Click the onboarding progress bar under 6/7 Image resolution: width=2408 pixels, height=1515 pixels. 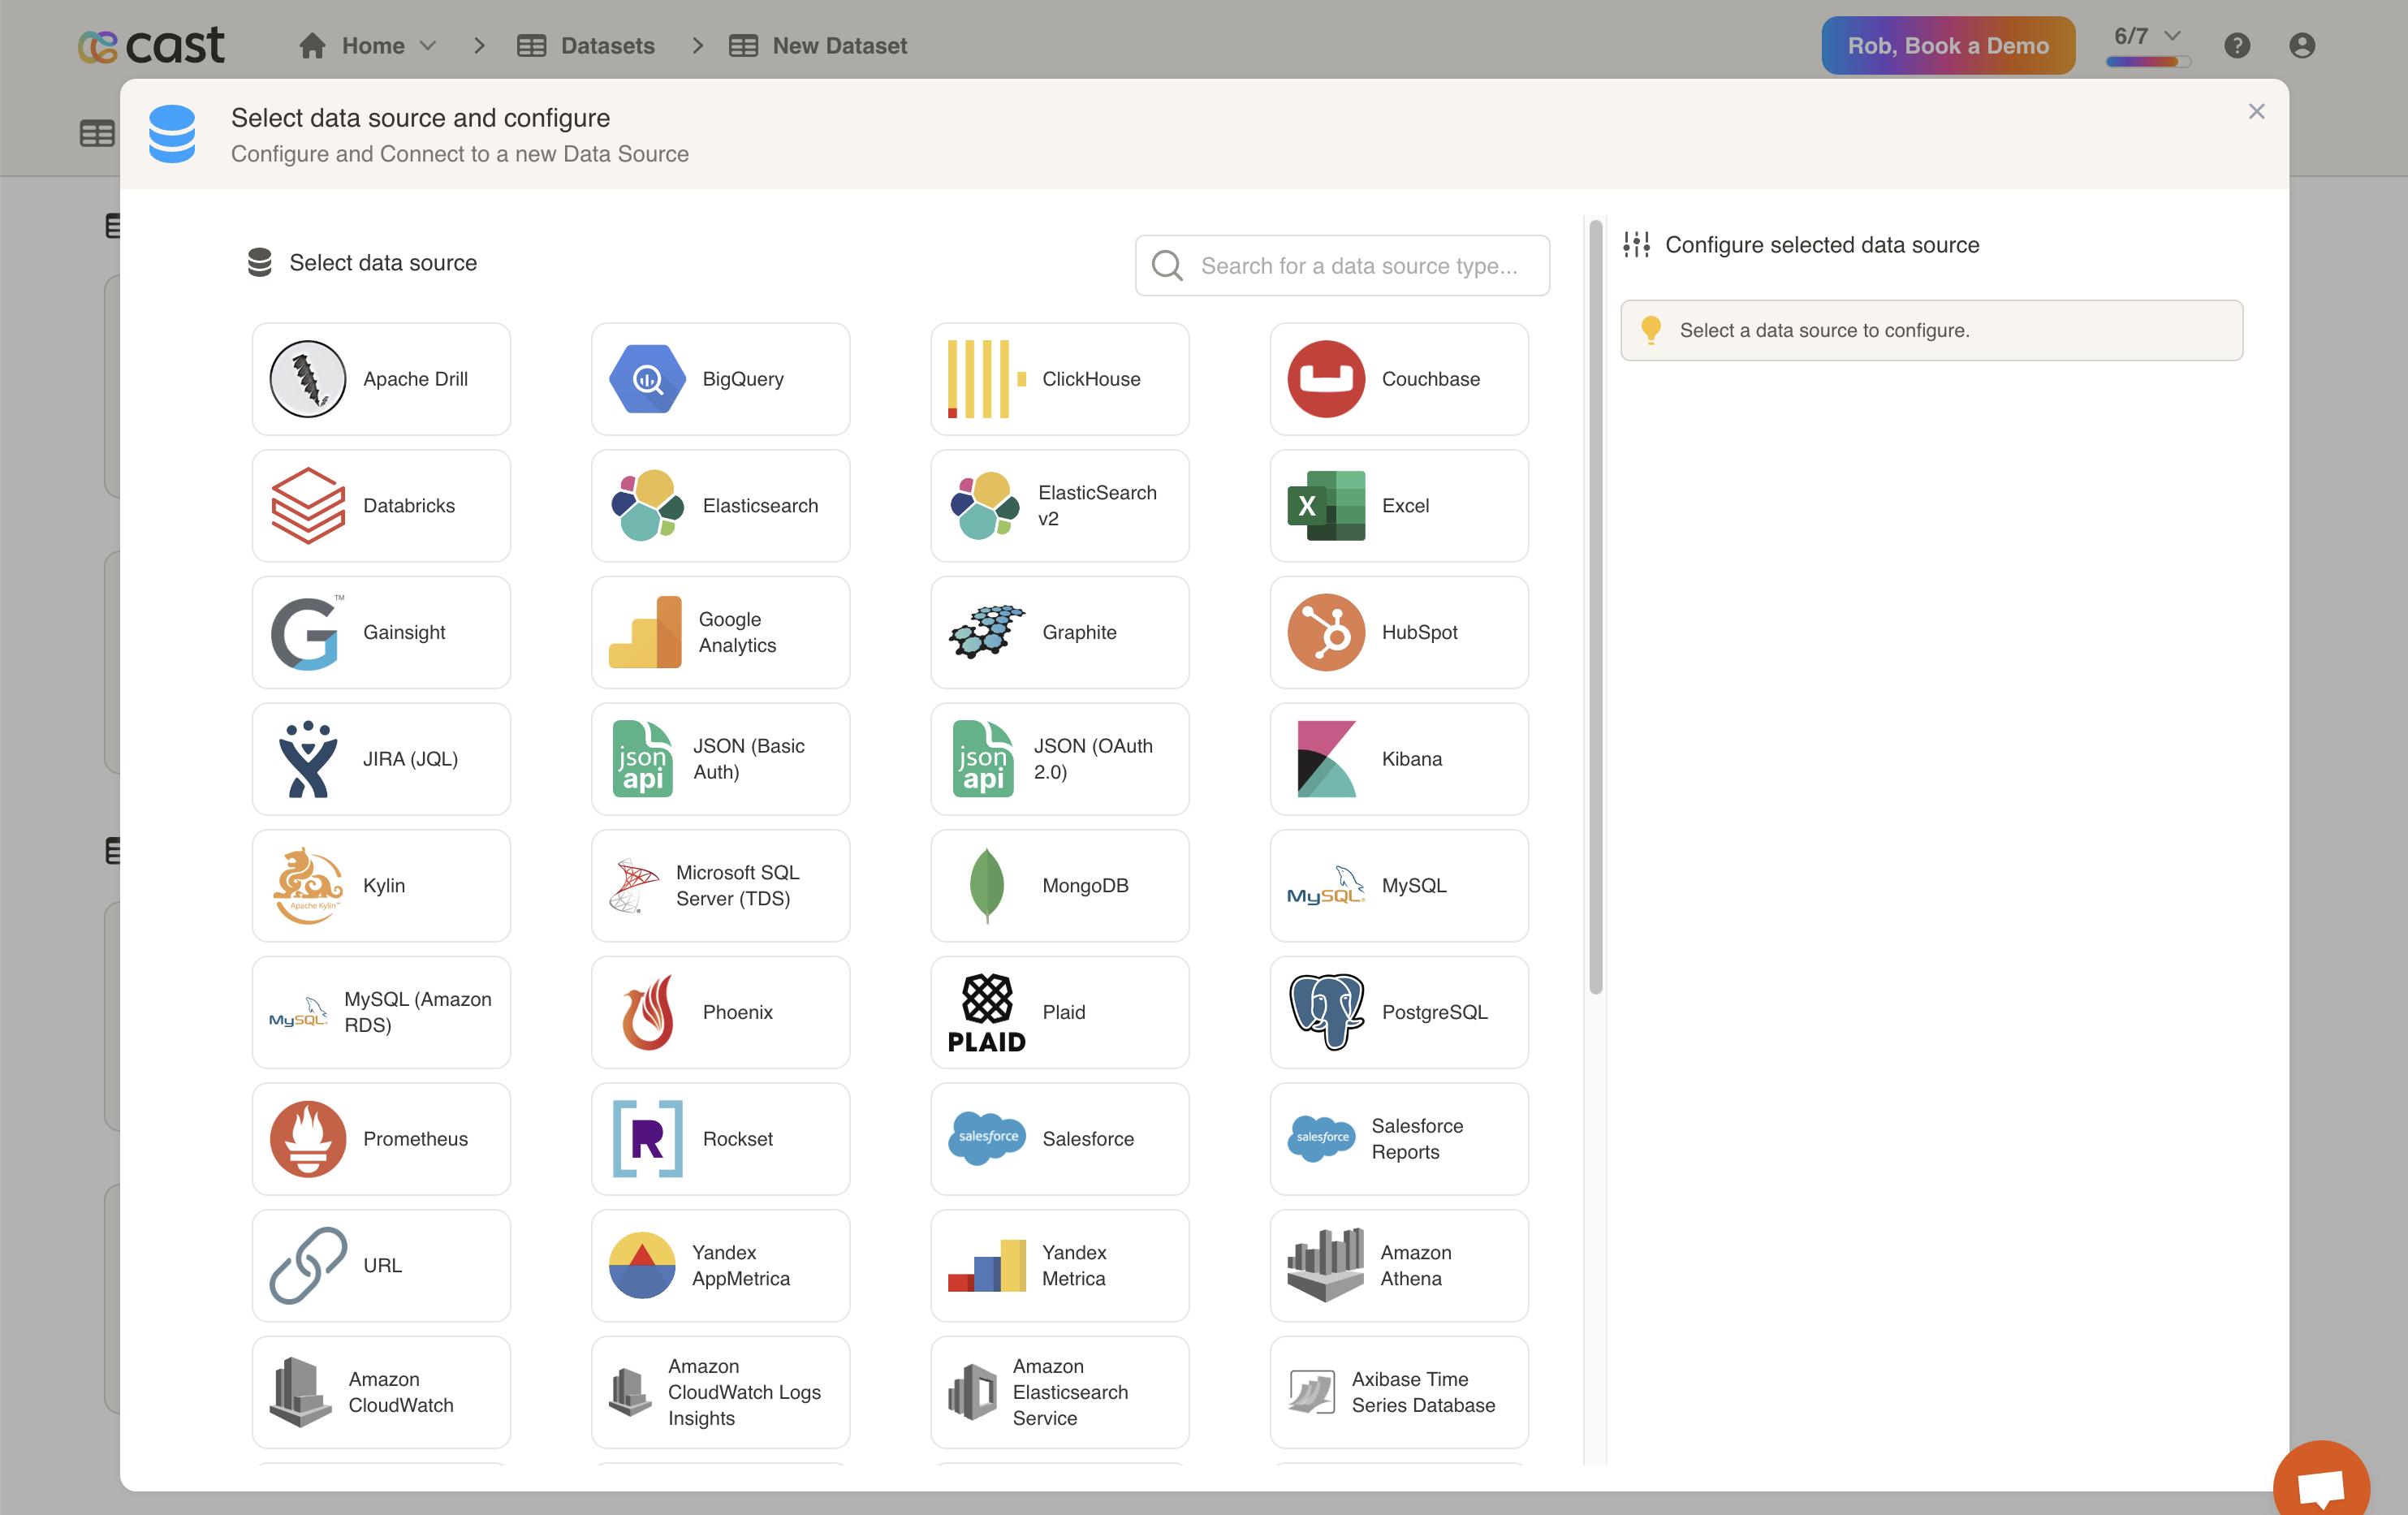pyautogui.click(x=2148, y=62)
